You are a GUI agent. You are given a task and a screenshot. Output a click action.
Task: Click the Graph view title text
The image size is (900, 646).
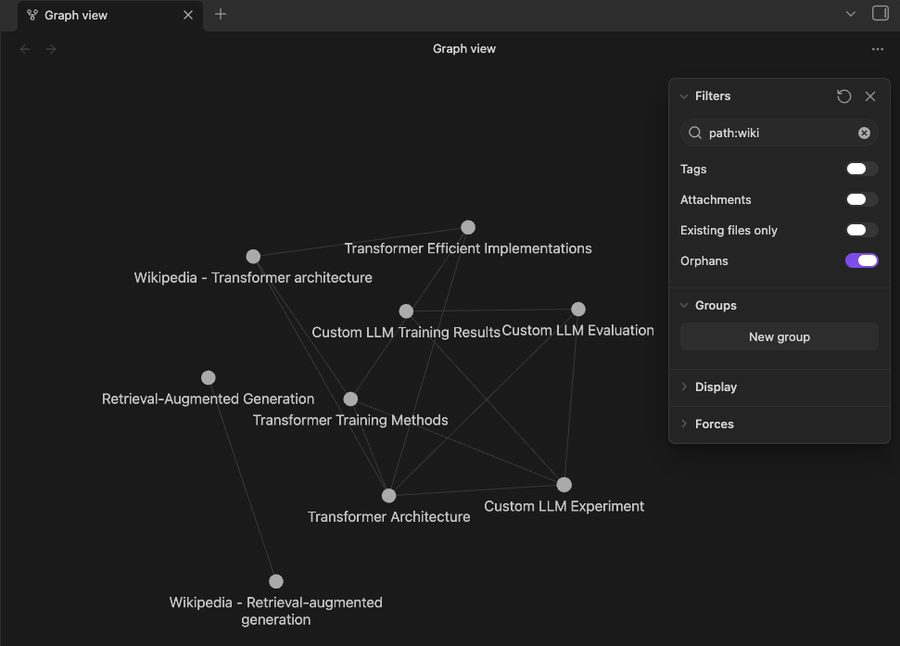pos(464,49)
